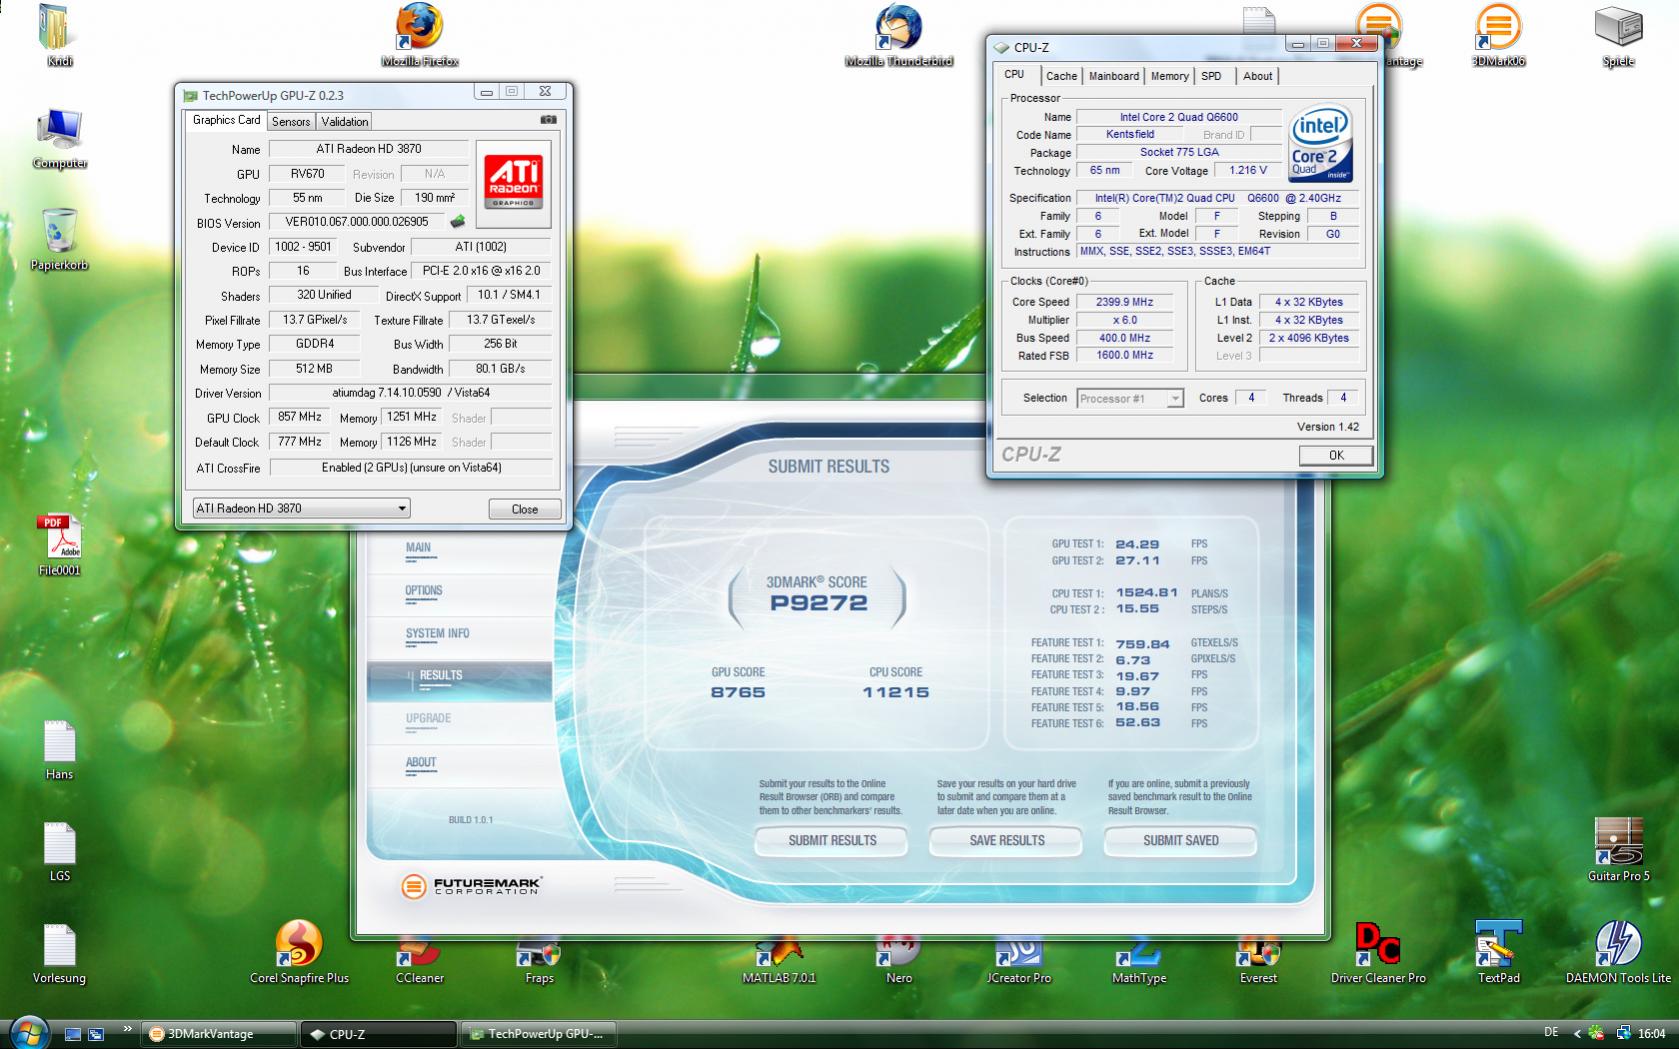Launch the TextPad desktop shortcut

(x=1498, y=952)
